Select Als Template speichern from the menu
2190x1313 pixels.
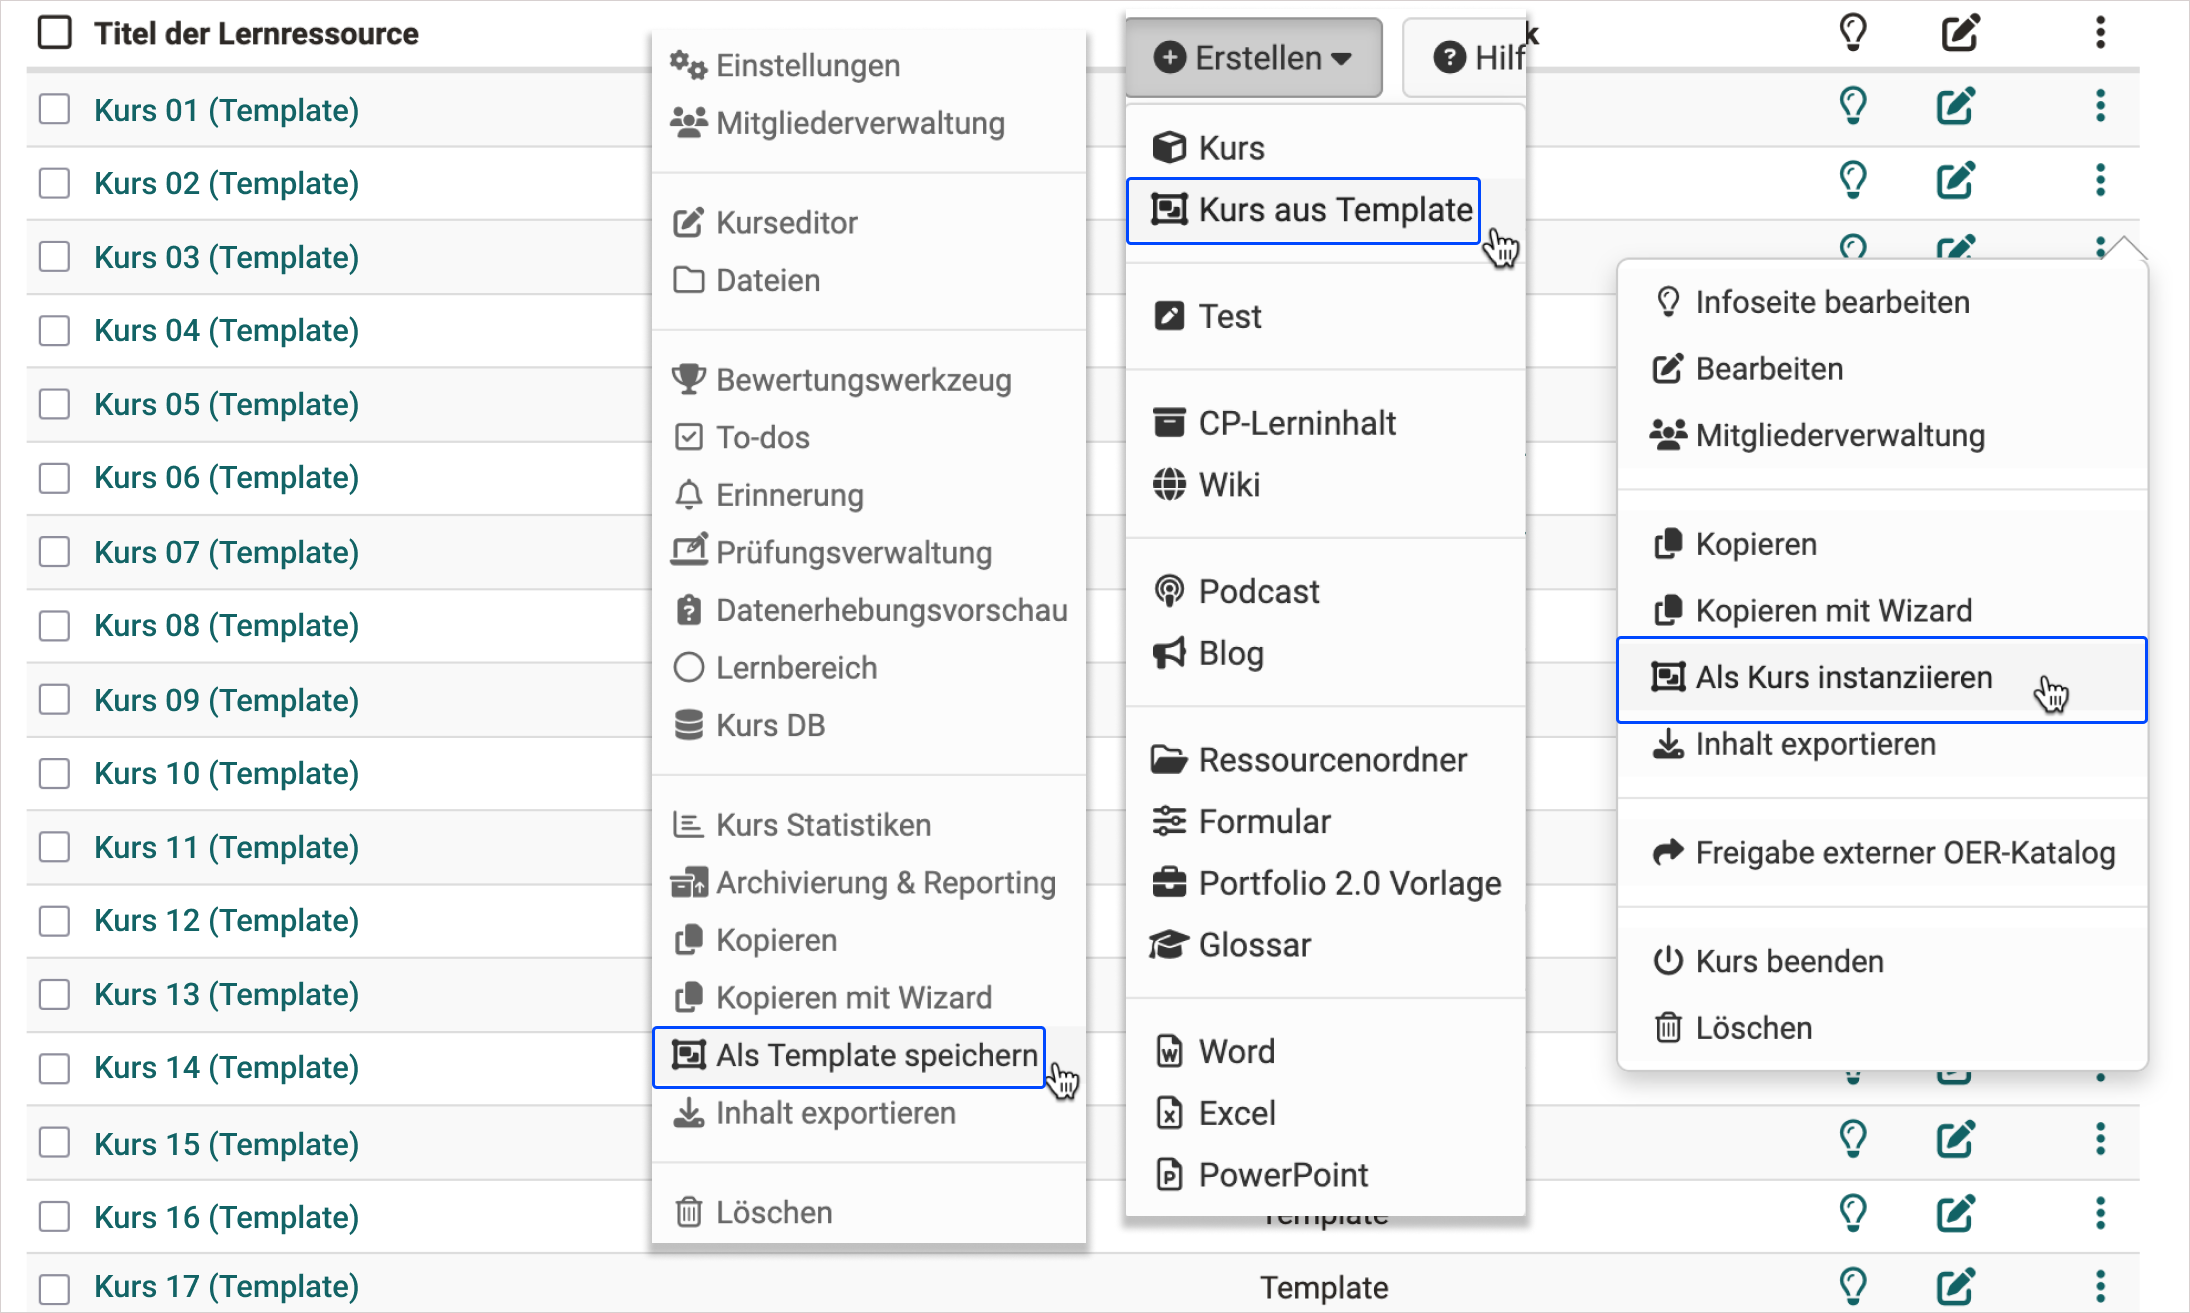pos(876,1055)
